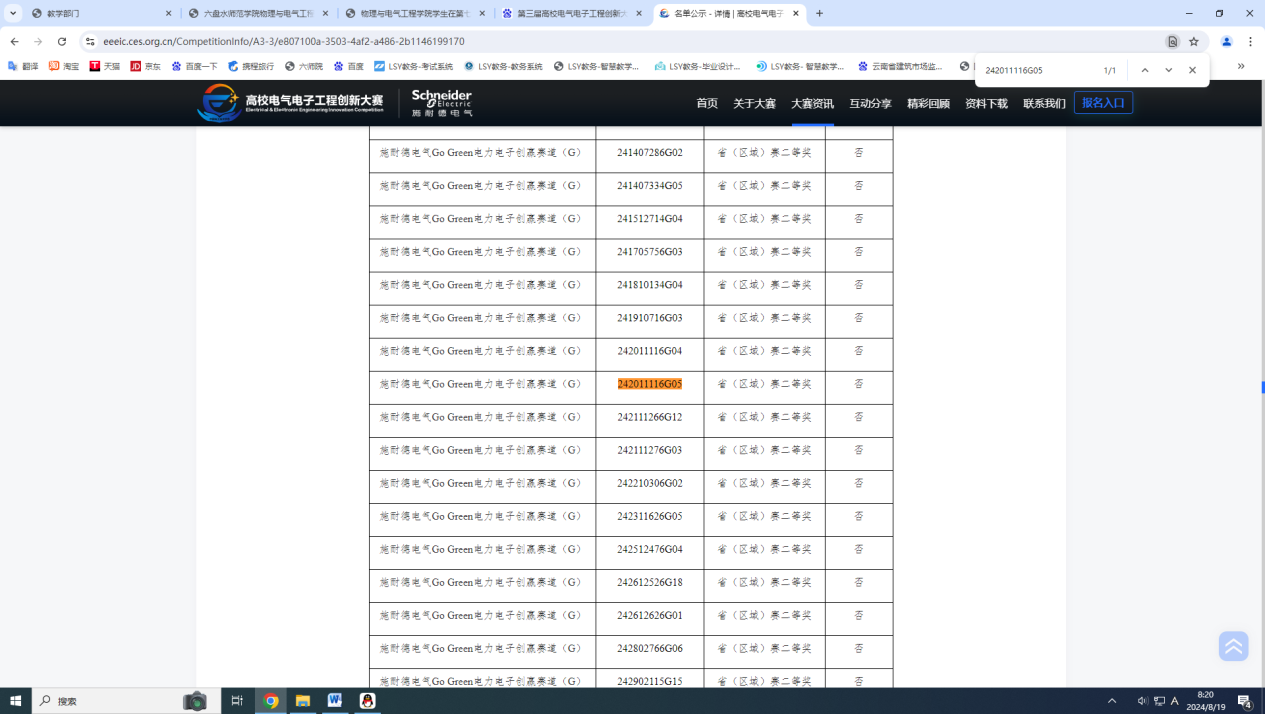
Task: Open a new browser tab
Action: pos(820,13)
